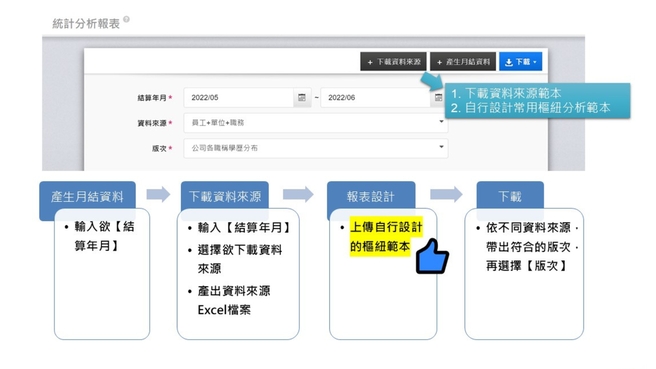Expand the 版次 dropdown
Screen dimensions: 656x369
[316, 148]
